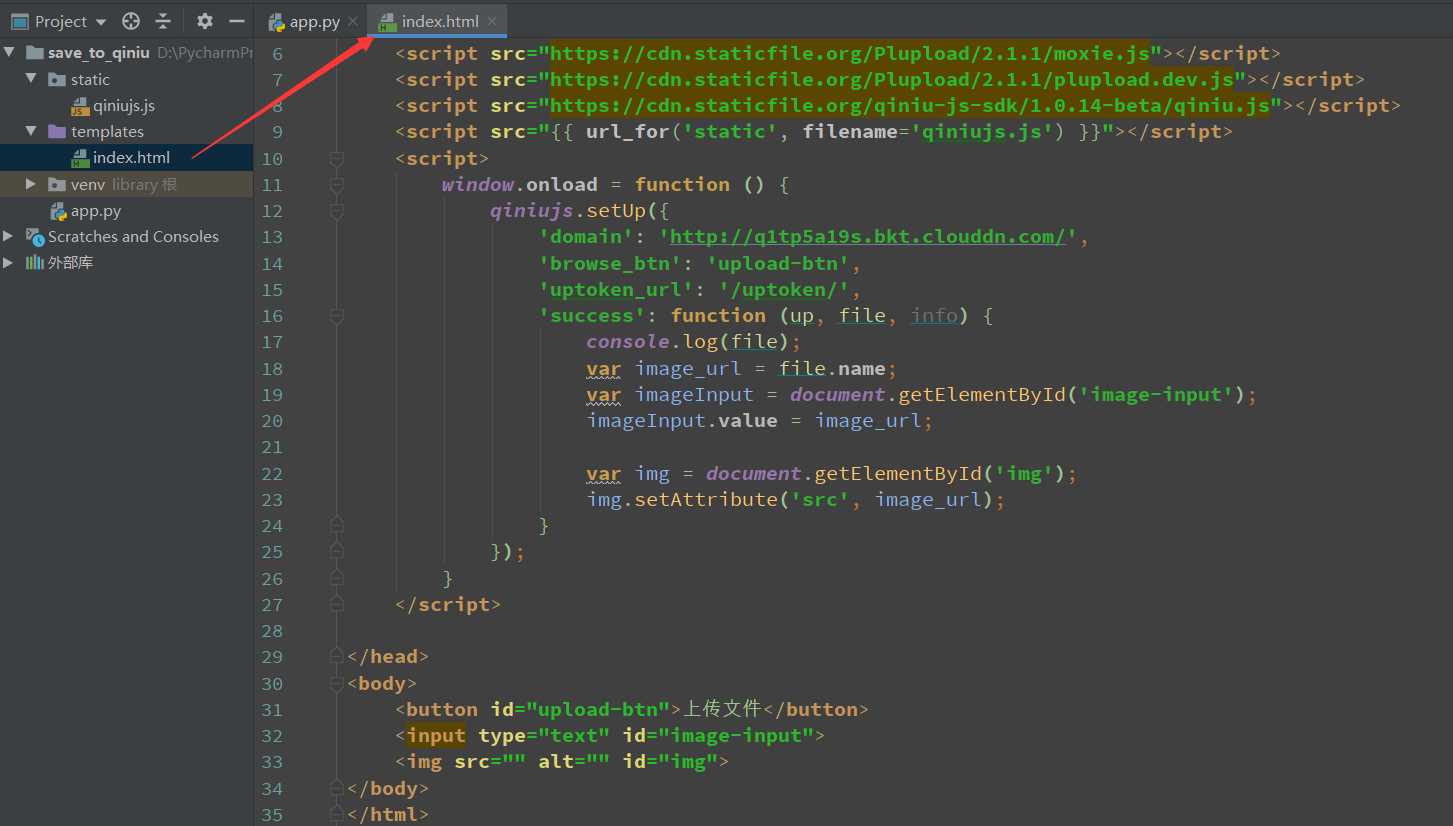This screenshot has height=826, width=1453.
Task: Select static folder in project tree
Action: click(126, 79)
